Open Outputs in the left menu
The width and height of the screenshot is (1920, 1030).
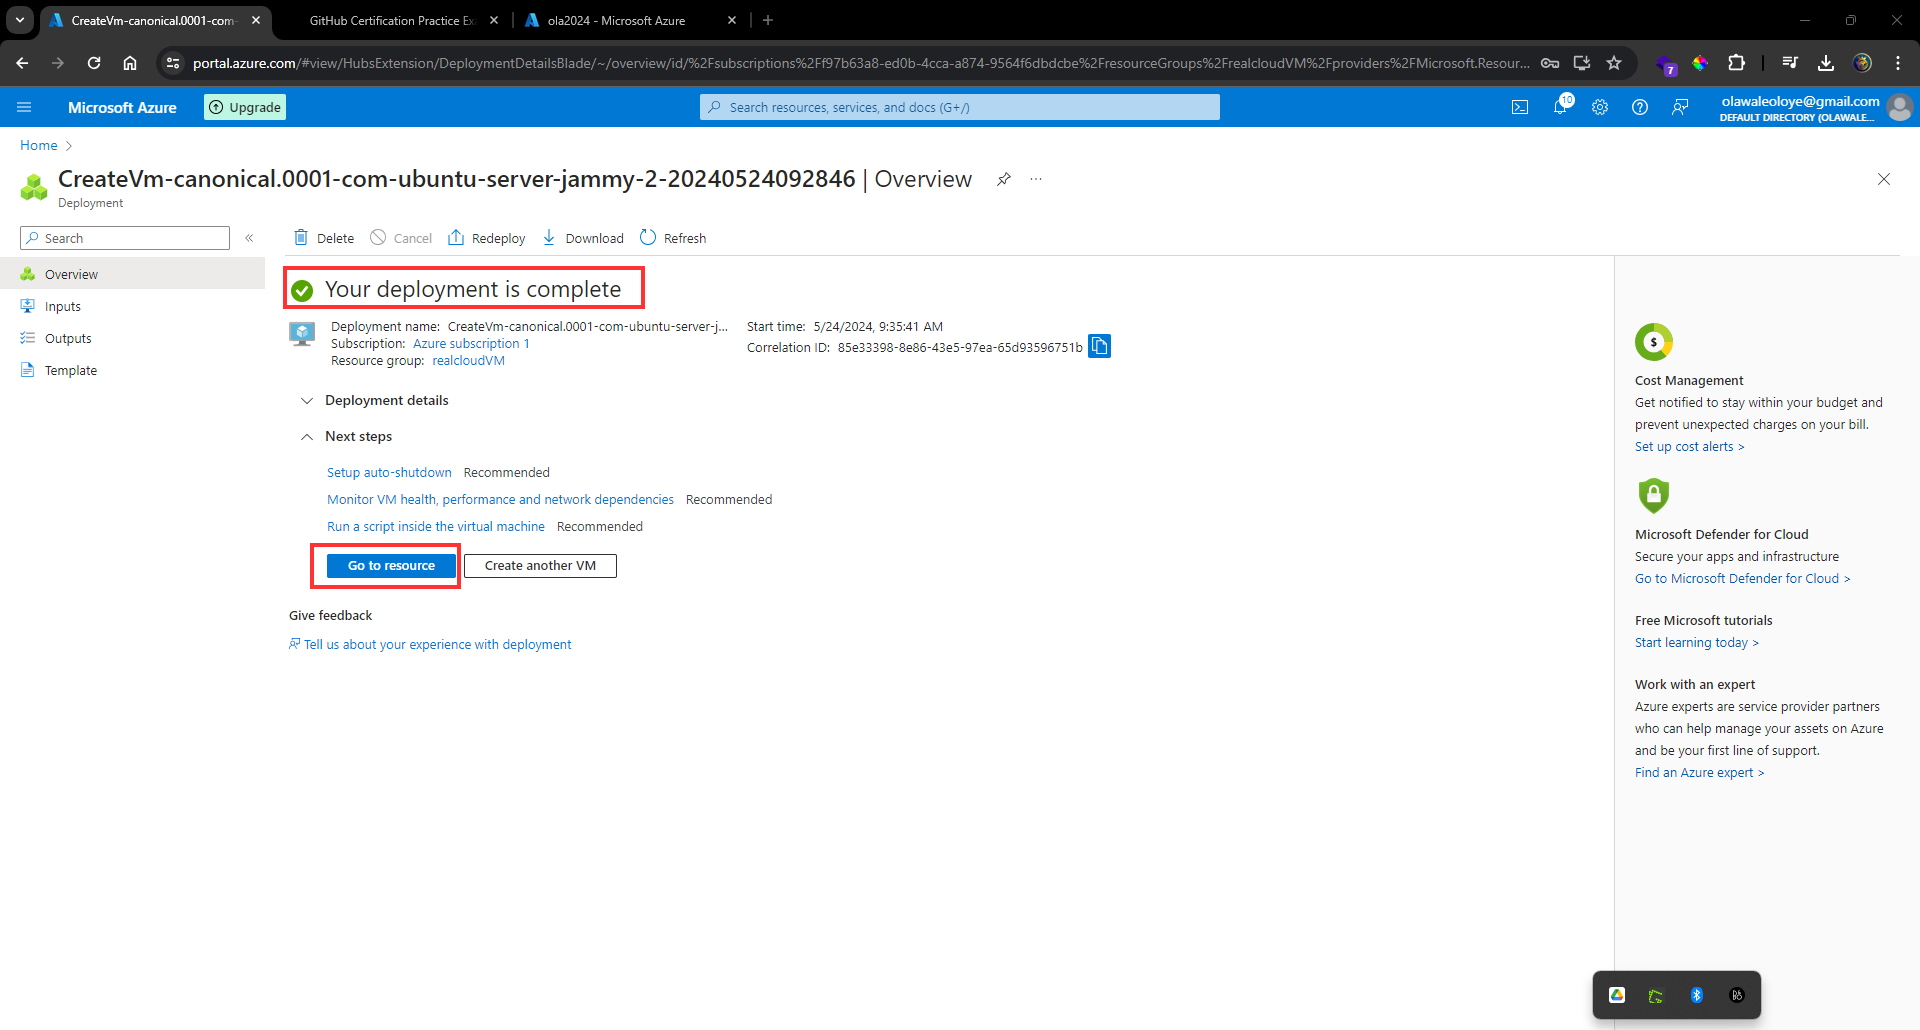coord(132,338)
